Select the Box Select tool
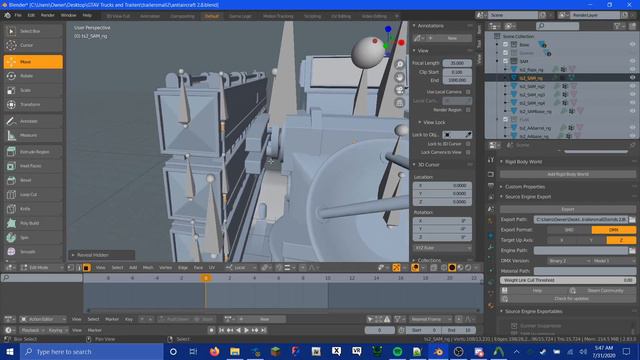The width and height of the screenshot is (640, 360). [x=33, y=31]
